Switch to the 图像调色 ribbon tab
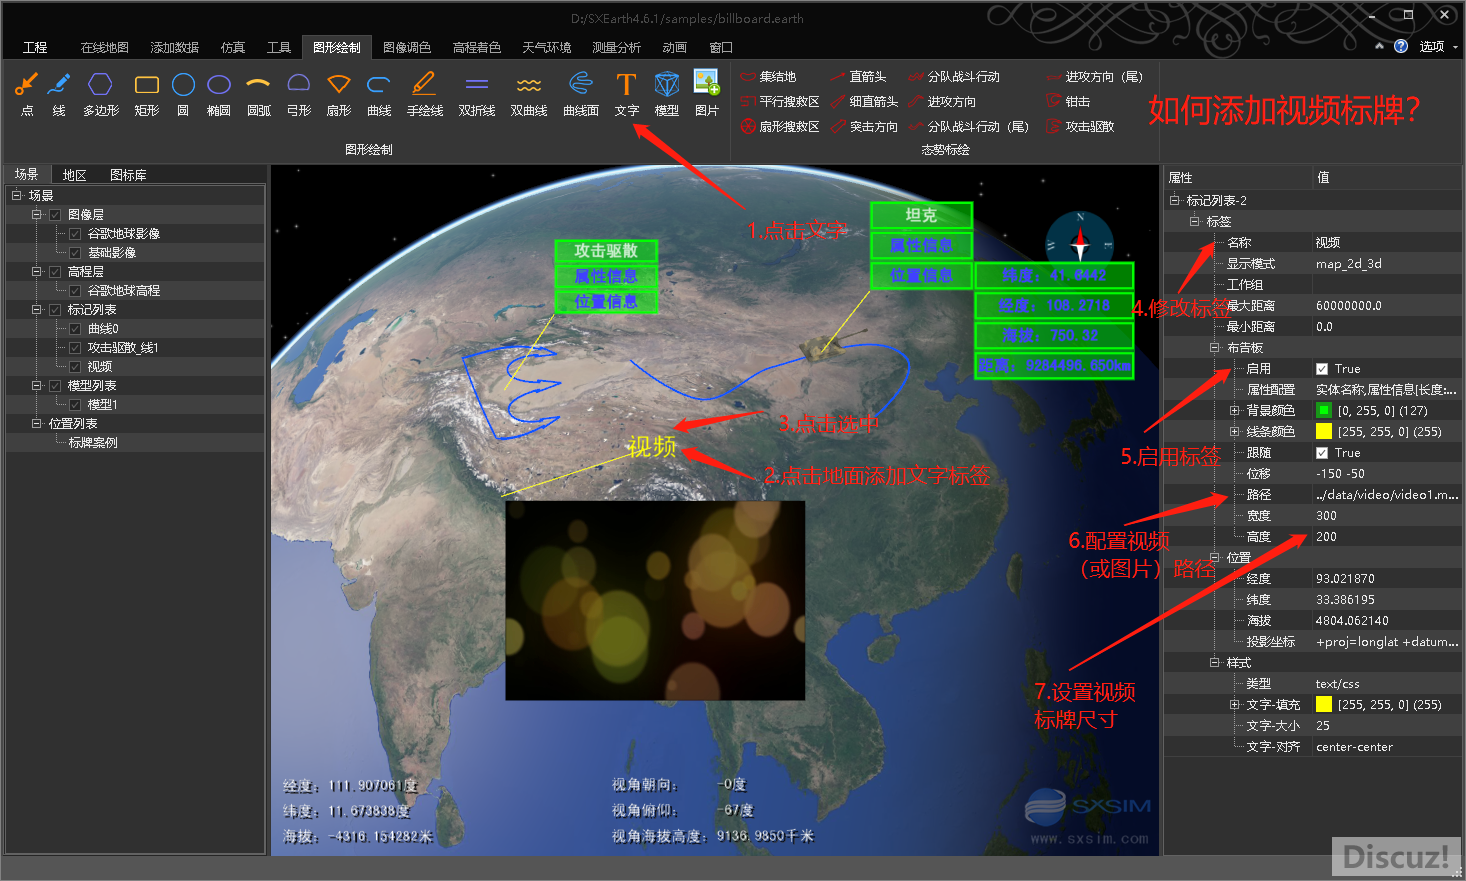The image size is (1466, 881). (x=407, y=47)
